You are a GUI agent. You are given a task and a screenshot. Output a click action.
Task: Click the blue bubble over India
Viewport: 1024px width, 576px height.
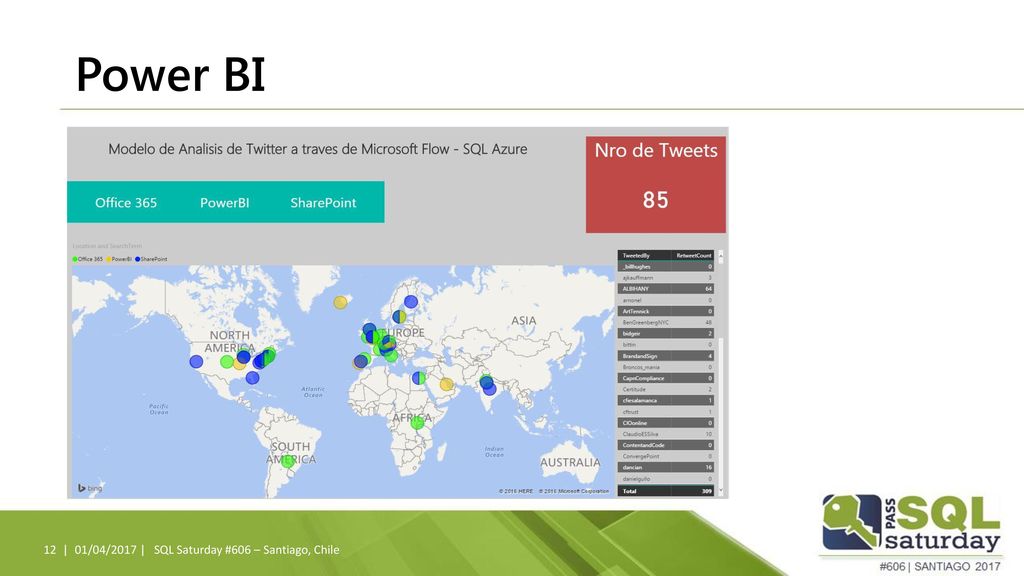tap(489, 389)
